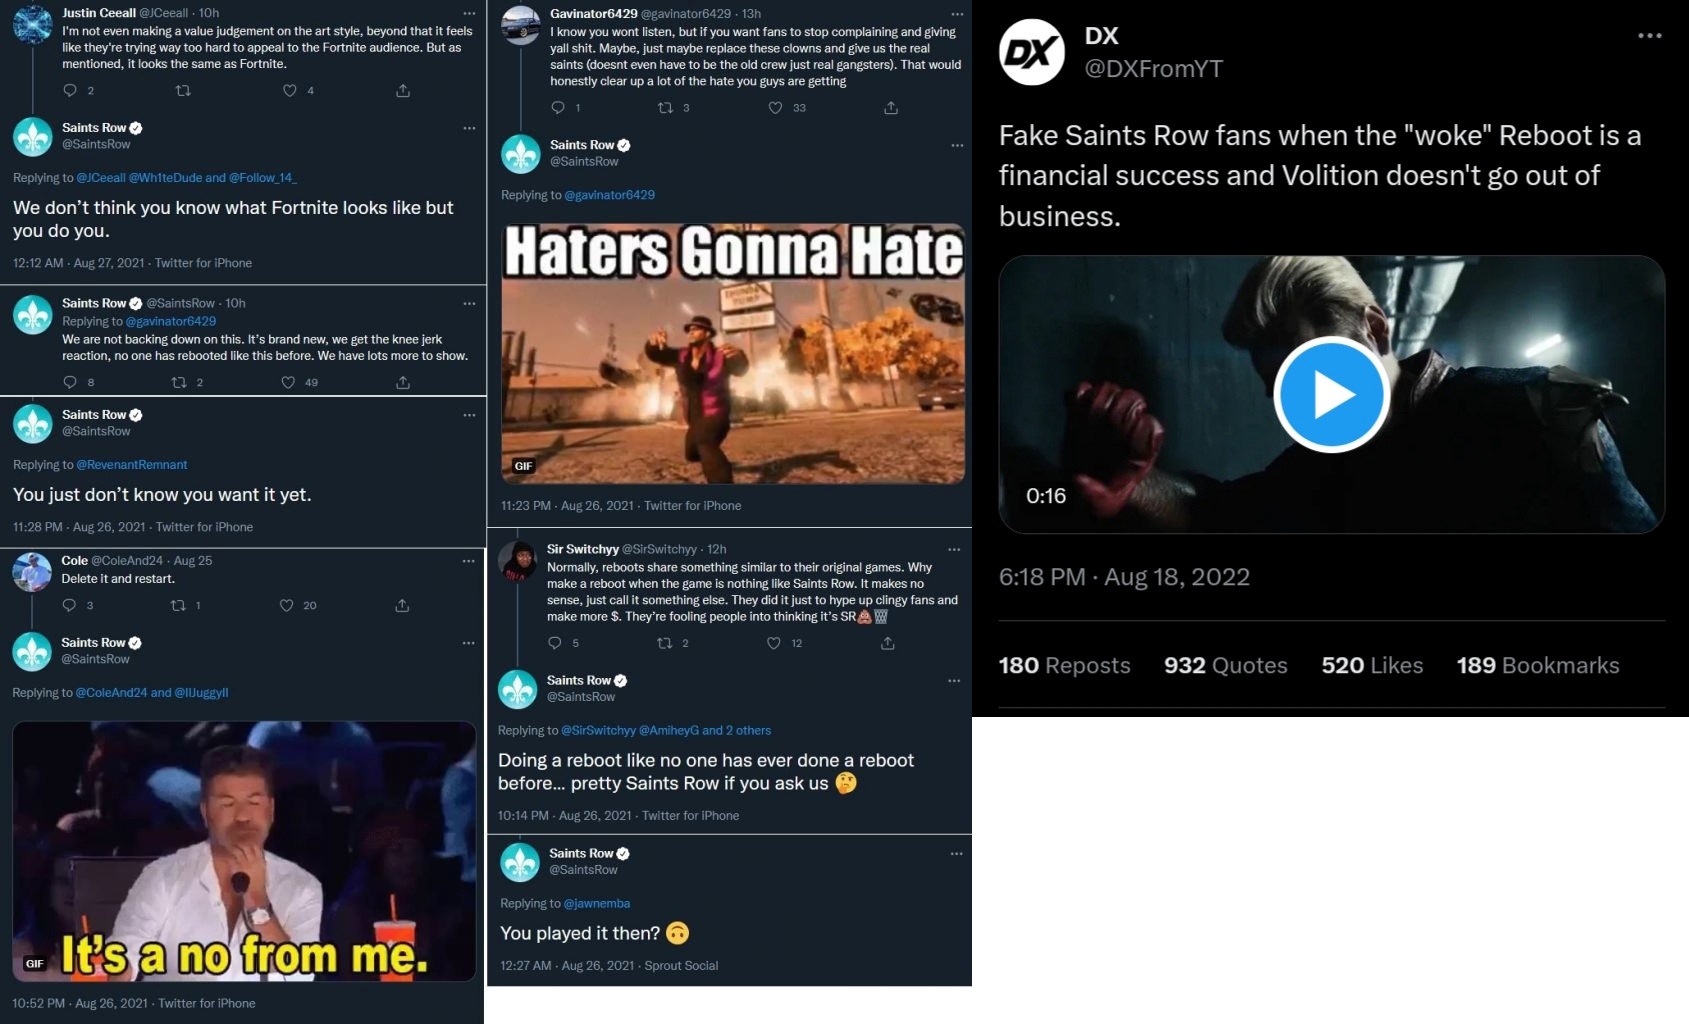Open the @RevenantRemnant mention link
Screen dimensions: 1689x1024
(x=132, y=465)
